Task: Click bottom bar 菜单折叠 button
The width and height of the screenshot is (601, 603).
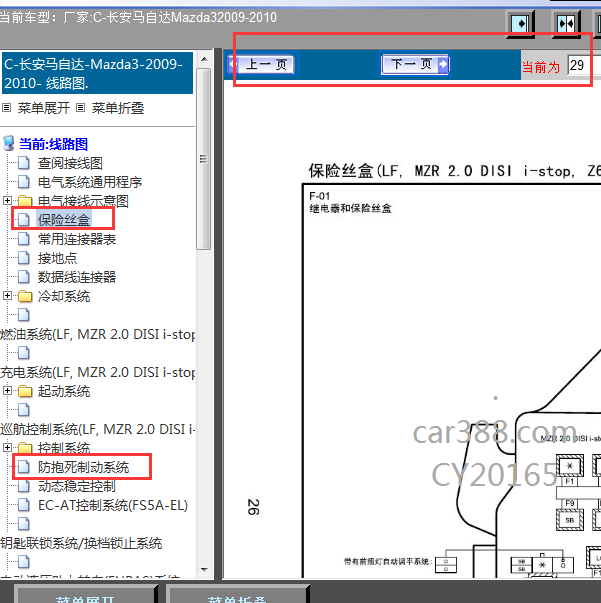Action: tap(237, 594)
